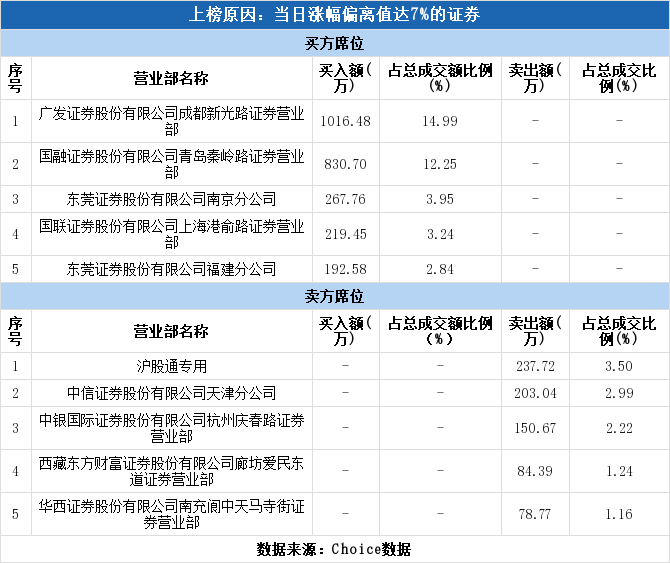Click the sell amount 150.67
This screenshot has width=670, height=563.
pyautogui.click(x=535, y=428)
